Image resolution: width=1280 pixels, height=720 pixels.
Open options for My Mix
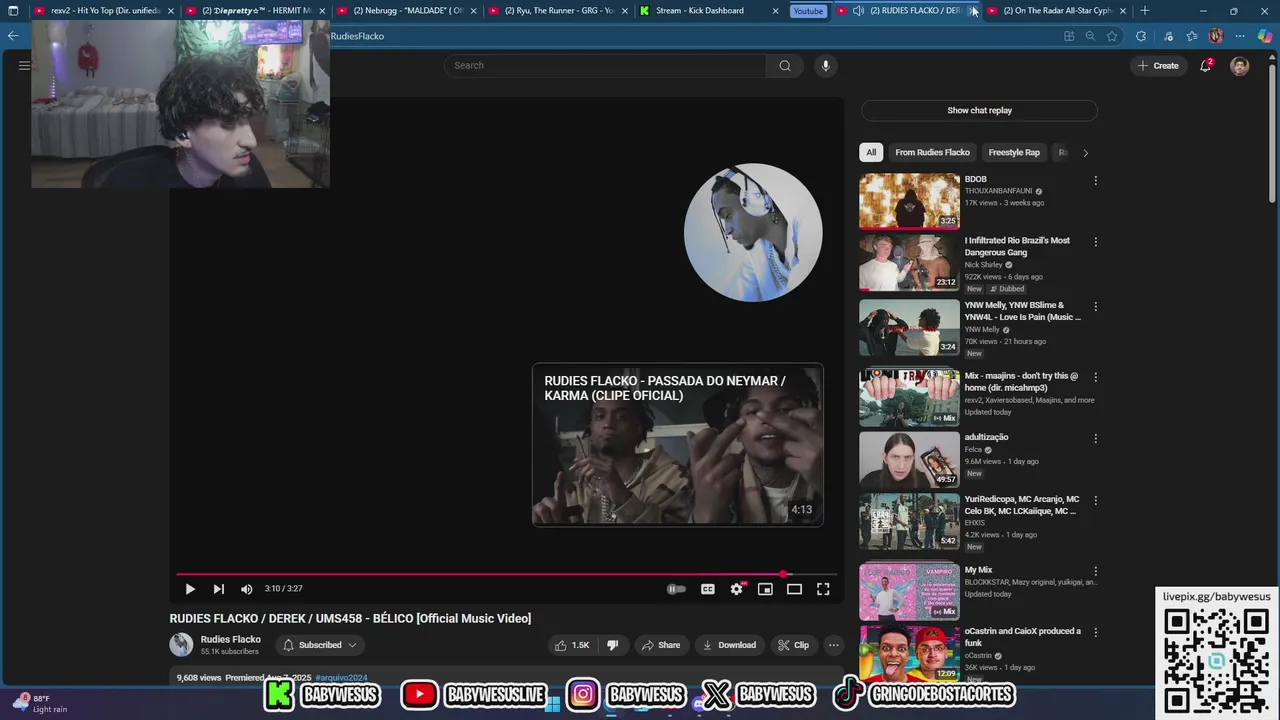click(1096, 571)
